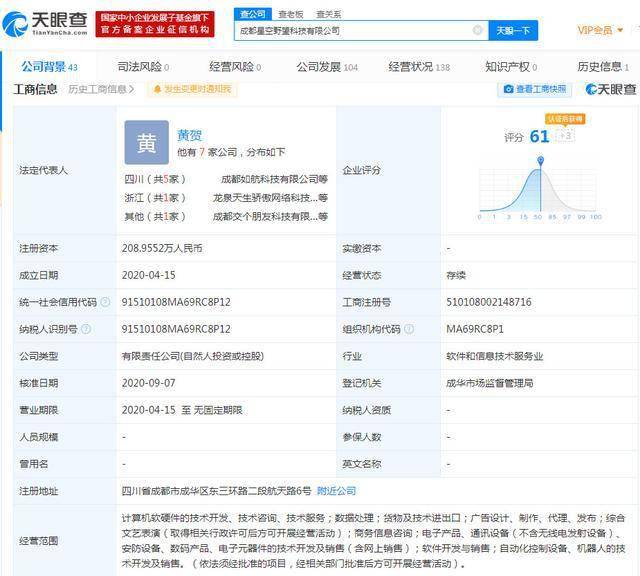Viewport: 640px width, 576px height.
Task: Click help icon beside 组织机构代码
Action: (409, 329)
